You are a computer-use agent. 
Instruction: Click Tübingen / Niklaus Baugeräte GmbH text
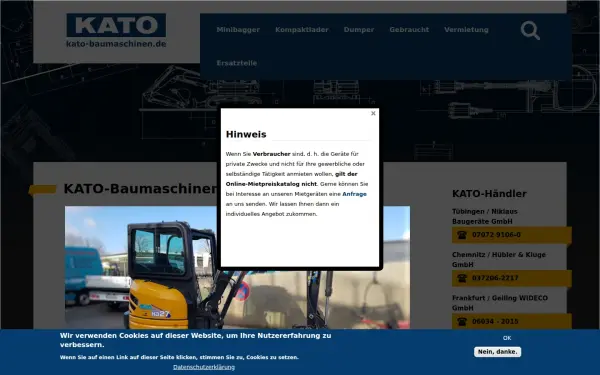point(484,216)
